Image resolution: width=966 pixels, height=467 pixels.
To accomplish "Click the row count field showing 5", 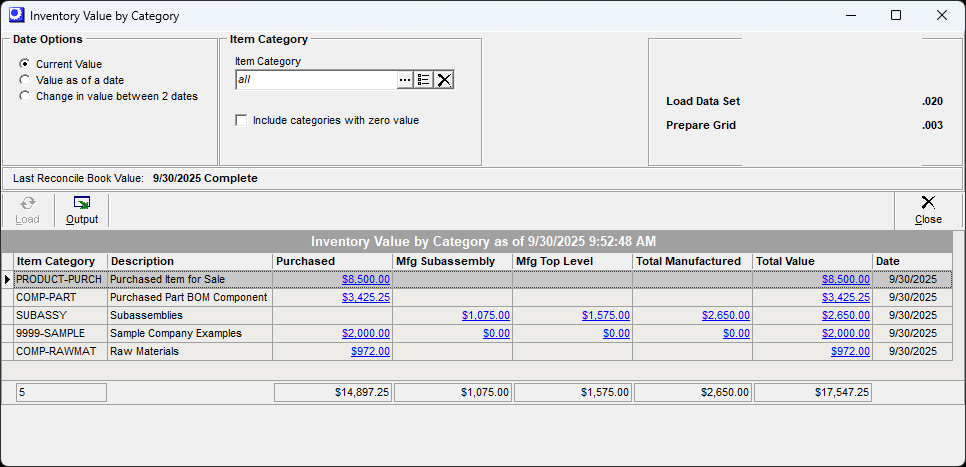I will point(62,392).
